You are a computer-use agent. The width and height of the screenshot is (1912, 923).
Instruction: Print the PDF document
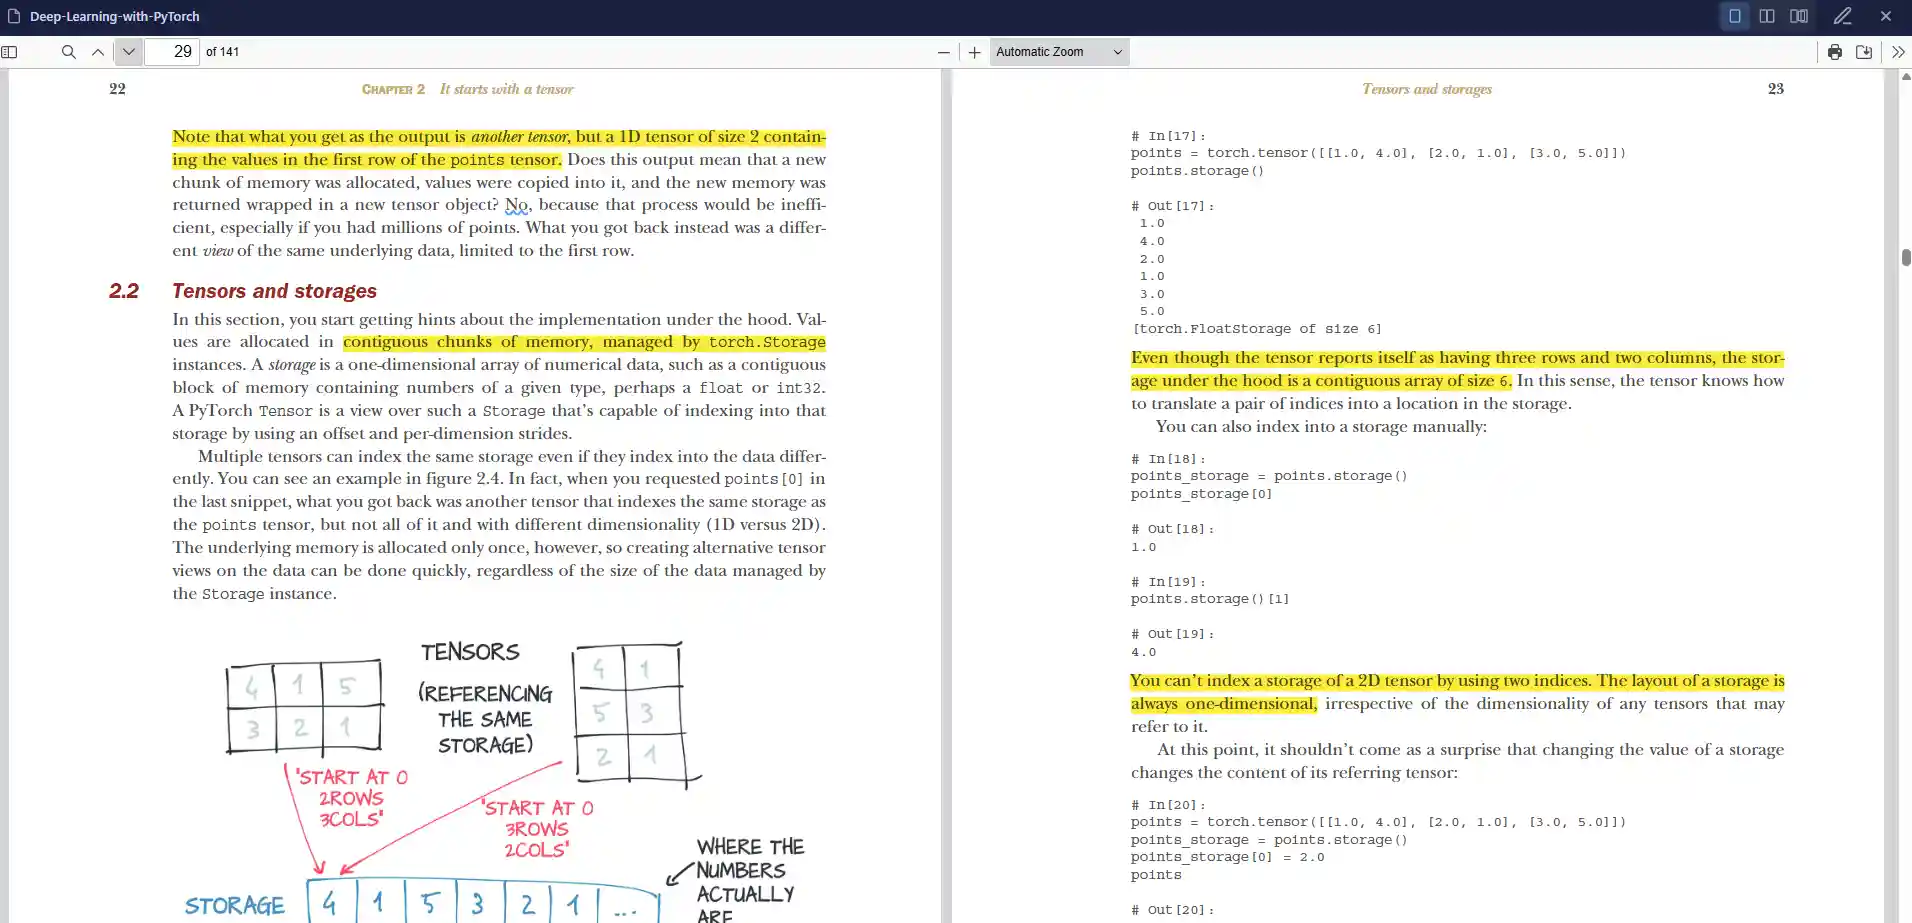pos(1835,52)
